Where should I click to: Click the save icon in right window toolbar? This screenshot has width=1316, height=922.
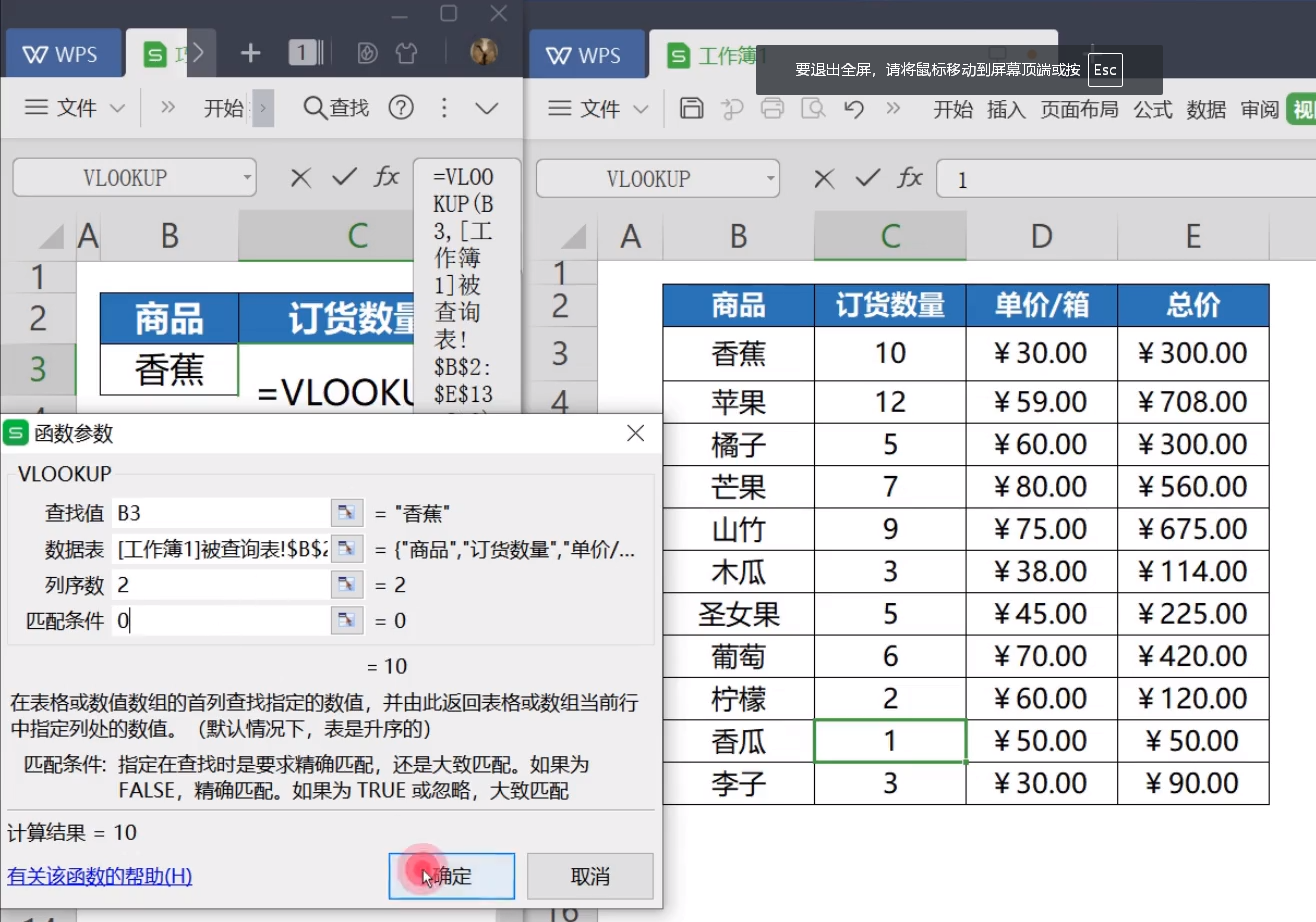[x=691, y=109]
